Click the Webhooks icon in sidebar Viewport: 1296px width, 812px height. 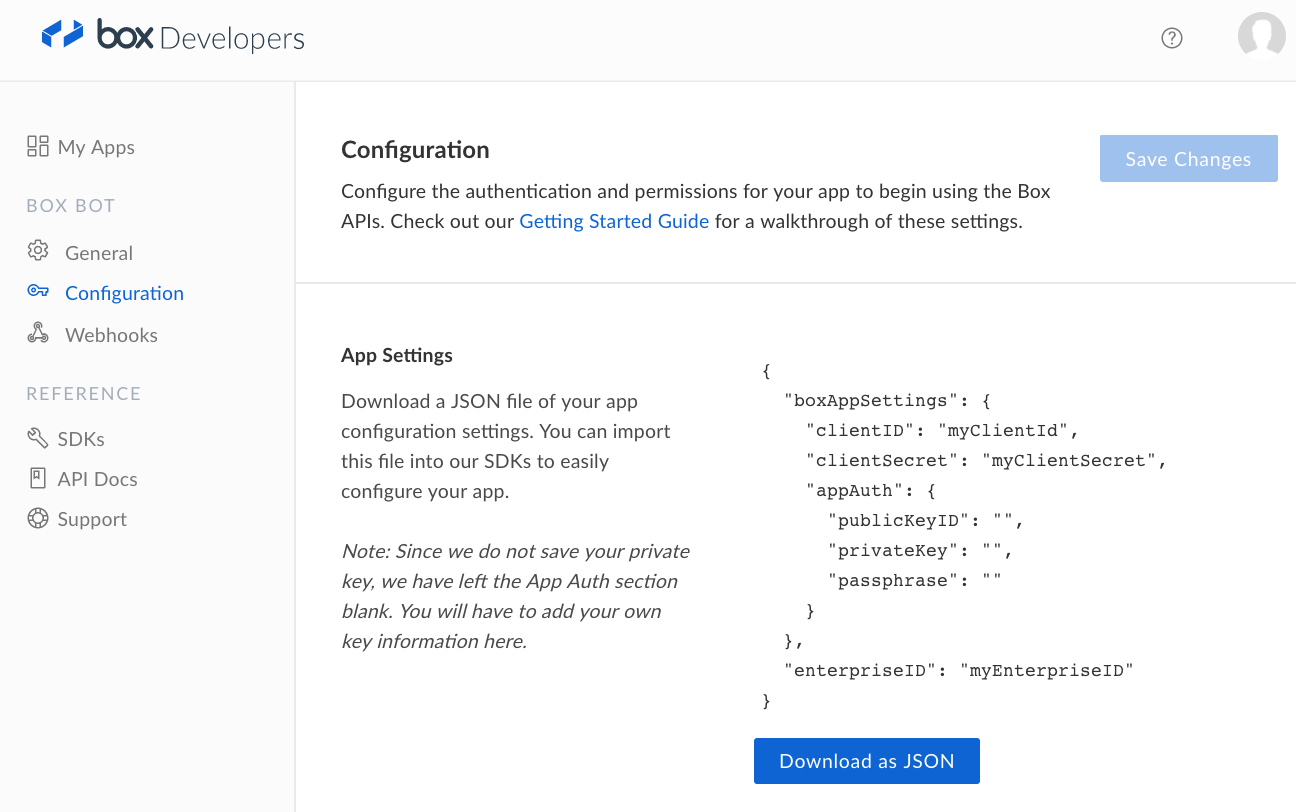tap(38, 333)
